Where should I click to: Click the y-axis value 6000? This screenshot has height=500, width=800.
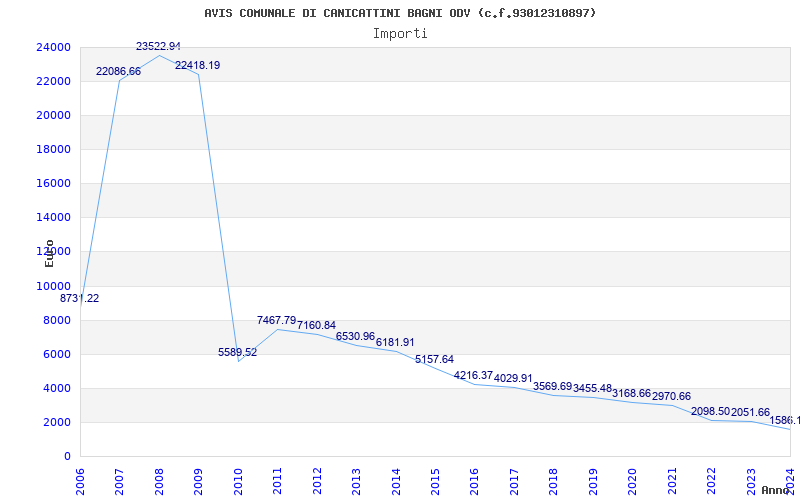[57, 355]
